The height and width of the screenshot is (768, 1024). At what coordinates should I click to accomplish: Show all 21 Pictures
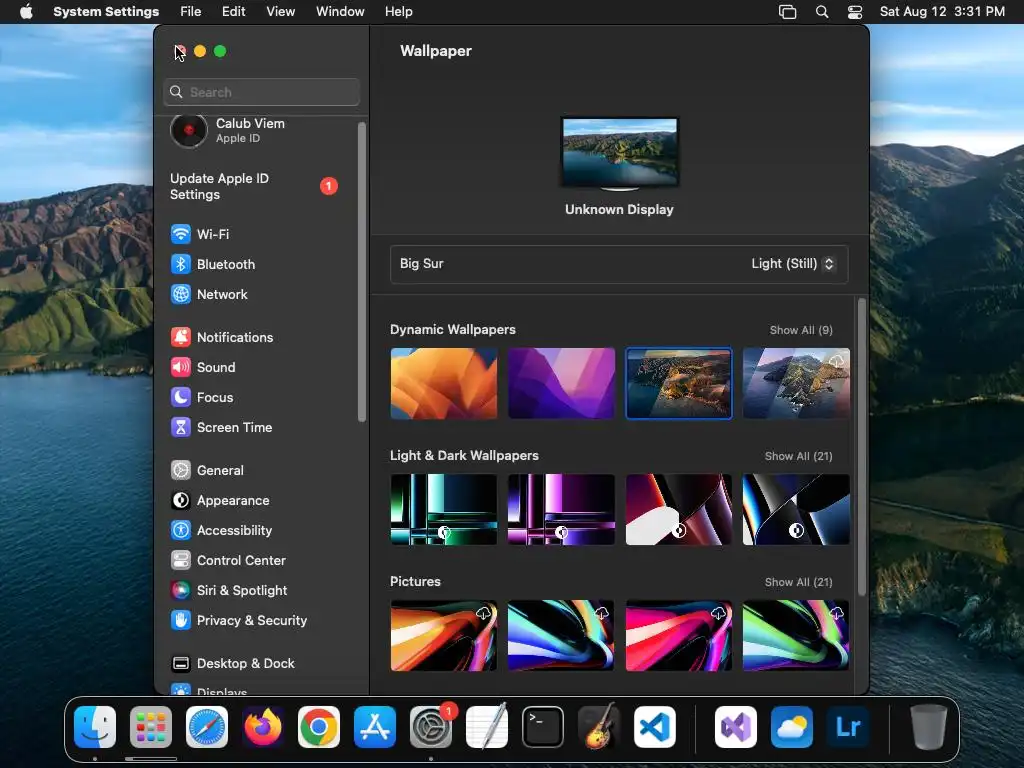798,583
